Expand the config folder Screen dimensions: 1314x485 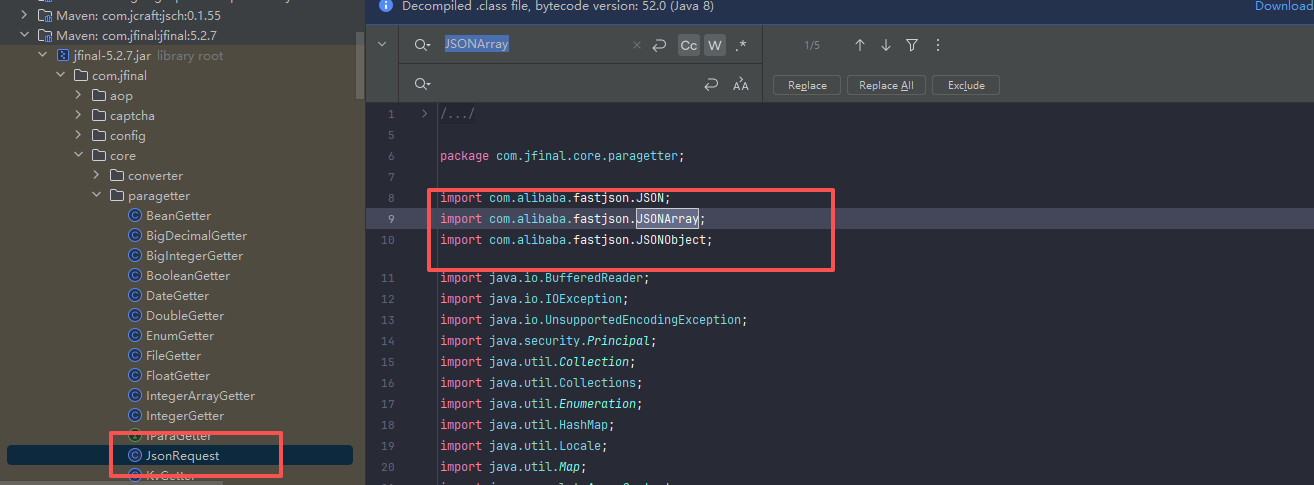[80, 135]
